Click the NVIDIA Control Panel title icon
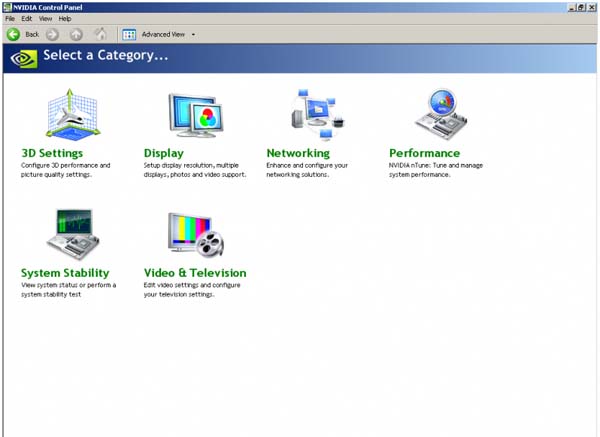 click(7, 7)
